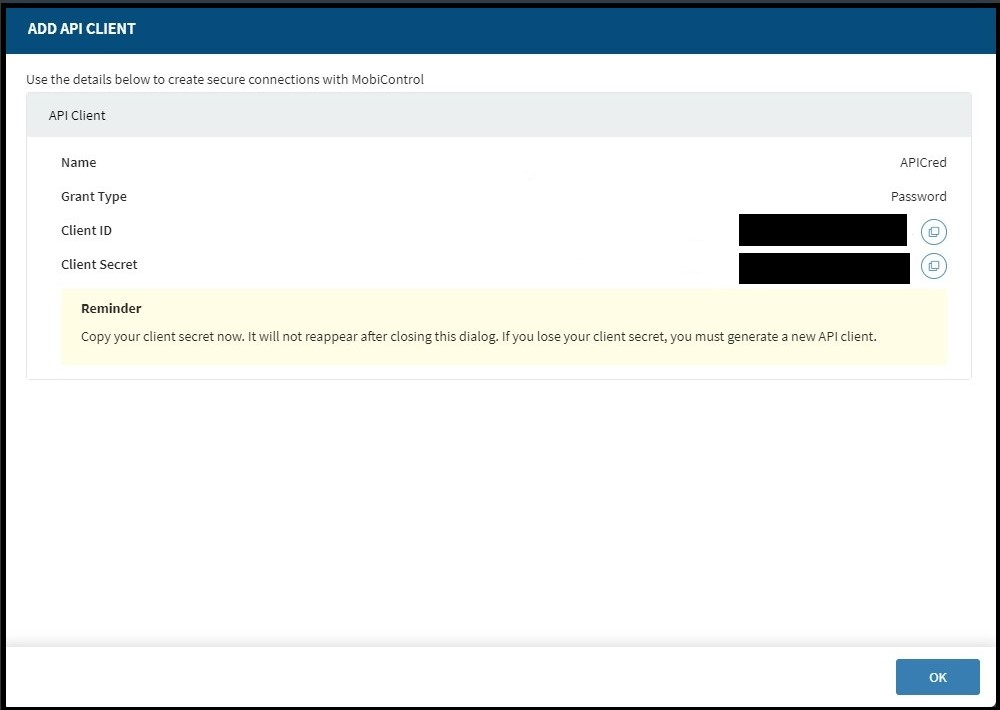Select the redacted Client ID value
The height and width of the screenshot is (710, 1000).
pyautogui.click(x=822, y=231)
